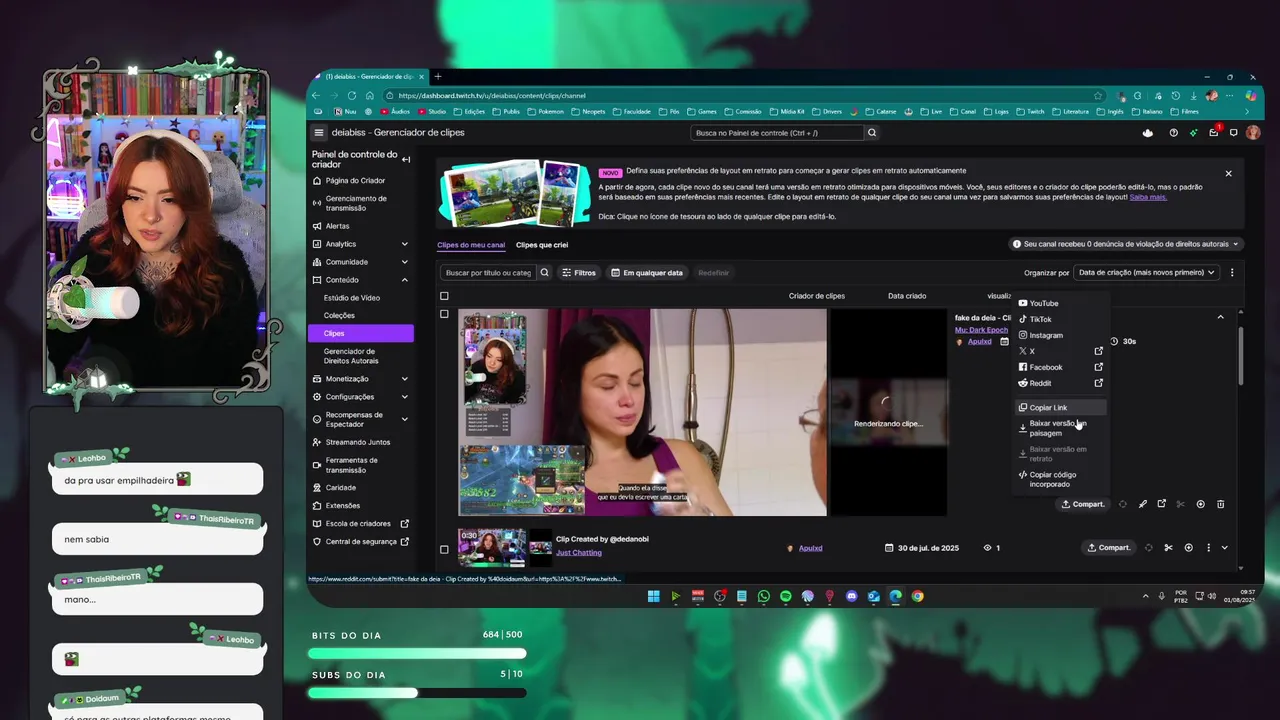The height and width of the screenshot is (720, 1280).
Task: Expand the Analytics sidebar section
Action: (404, 244)
